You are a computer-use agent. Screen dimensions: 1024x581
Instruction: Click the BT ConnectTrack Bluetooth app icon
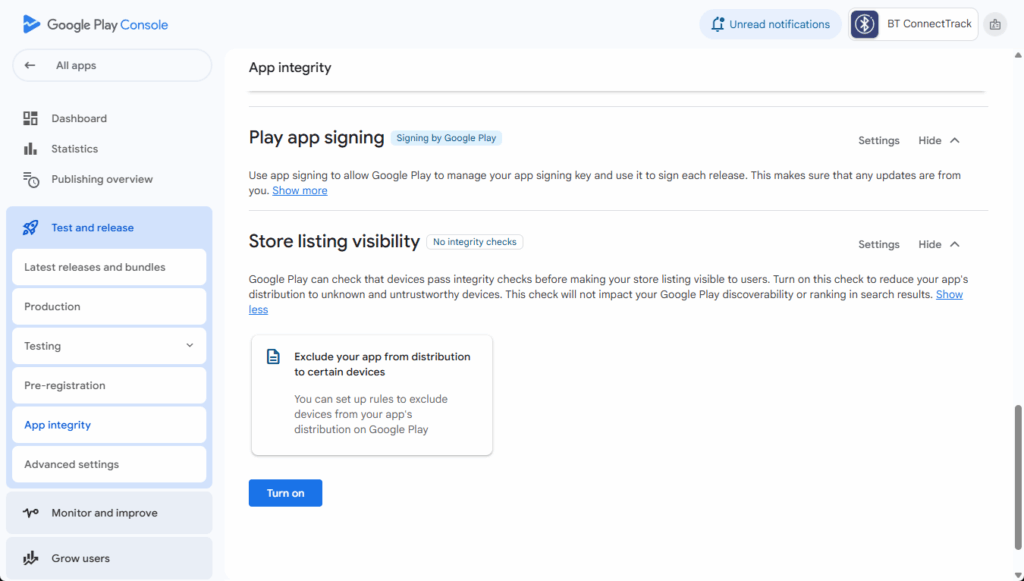coord(864,24)
